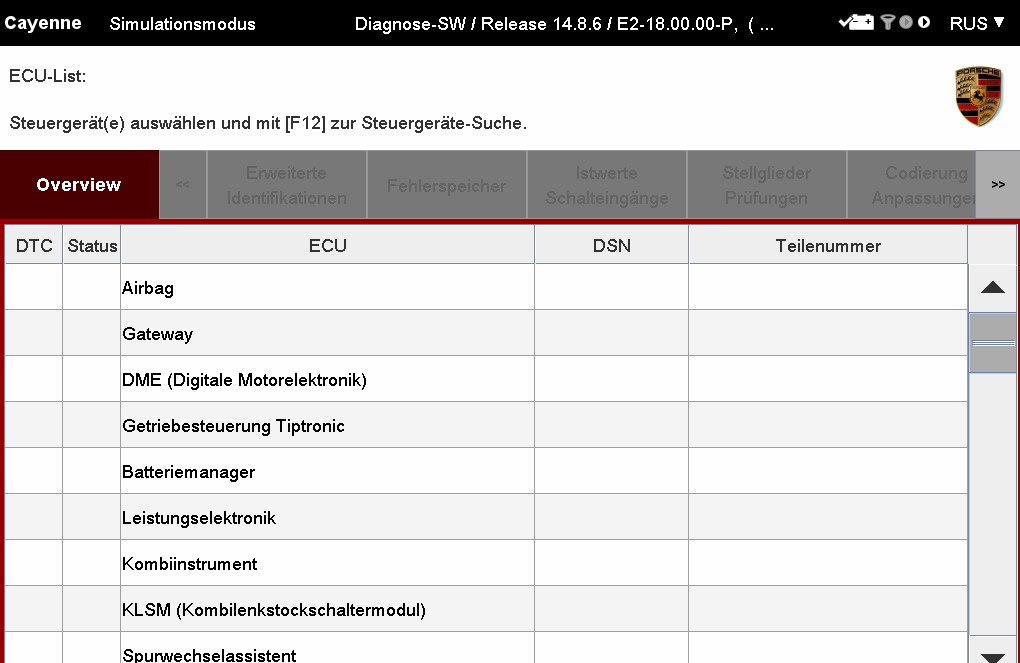Click the ECU column header
This screenshot has height=663, width=1020.
tap(327, 246)
